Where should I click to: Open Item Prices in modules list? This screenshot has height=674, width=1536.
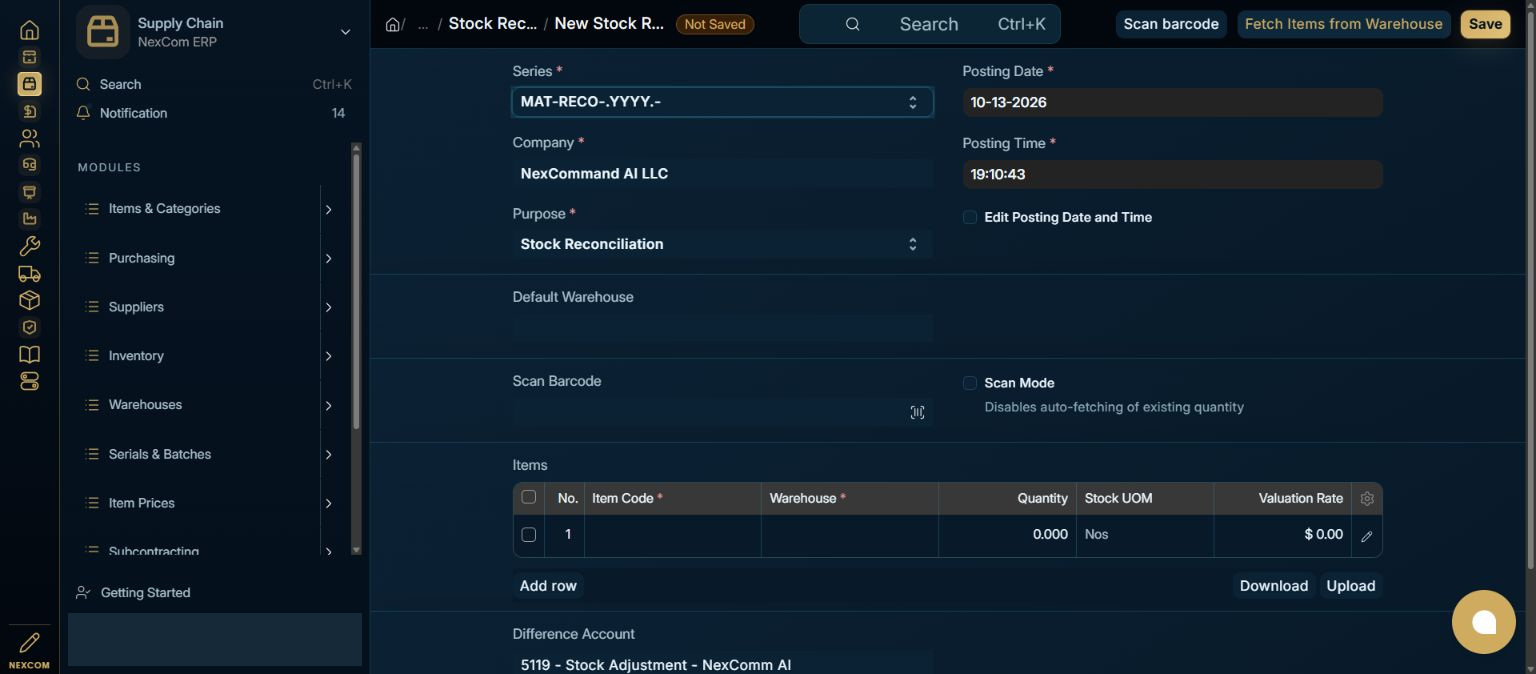pyautogui.click(x=141, y=503)
